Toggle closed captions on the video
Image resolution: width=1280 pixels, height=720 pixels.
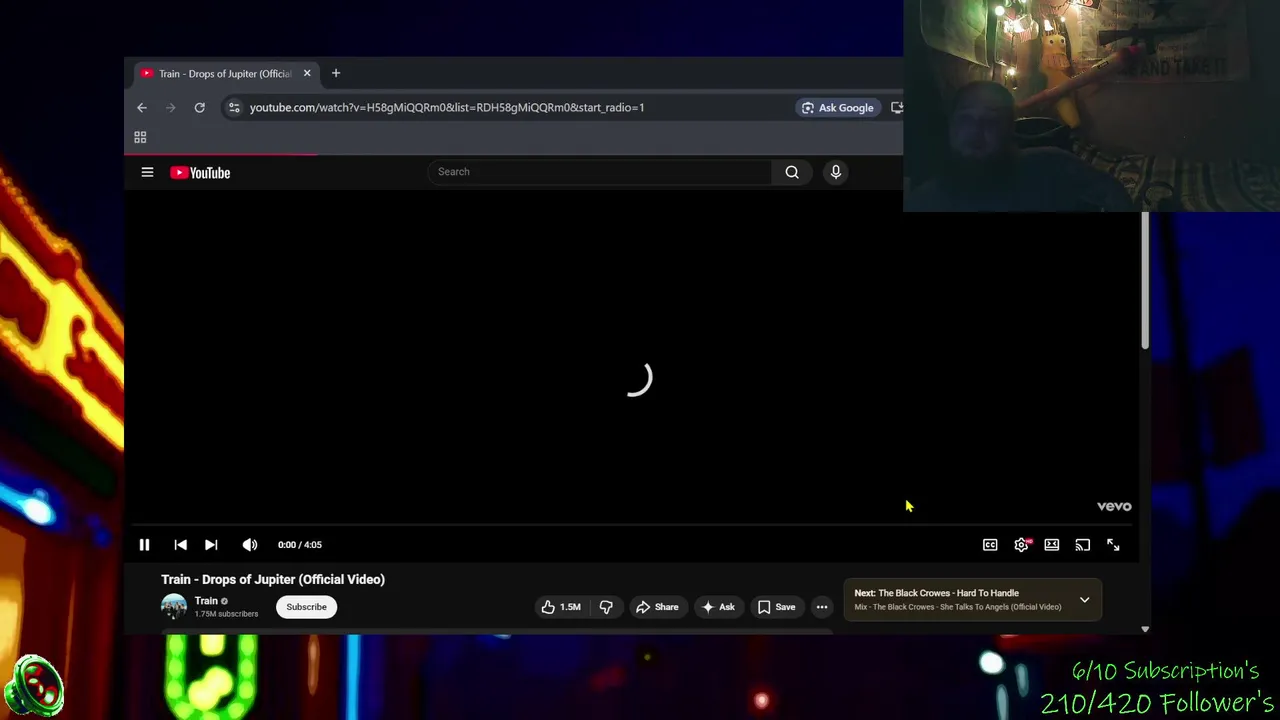[990, 545]
